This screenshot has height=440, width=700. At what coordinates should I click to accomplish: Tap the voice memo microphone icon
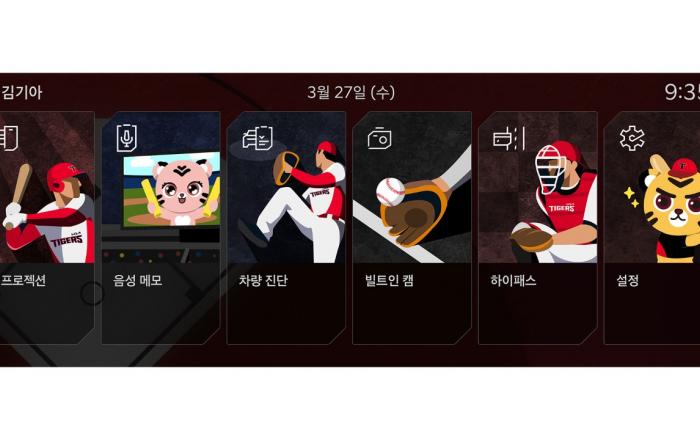pos(127,138)
